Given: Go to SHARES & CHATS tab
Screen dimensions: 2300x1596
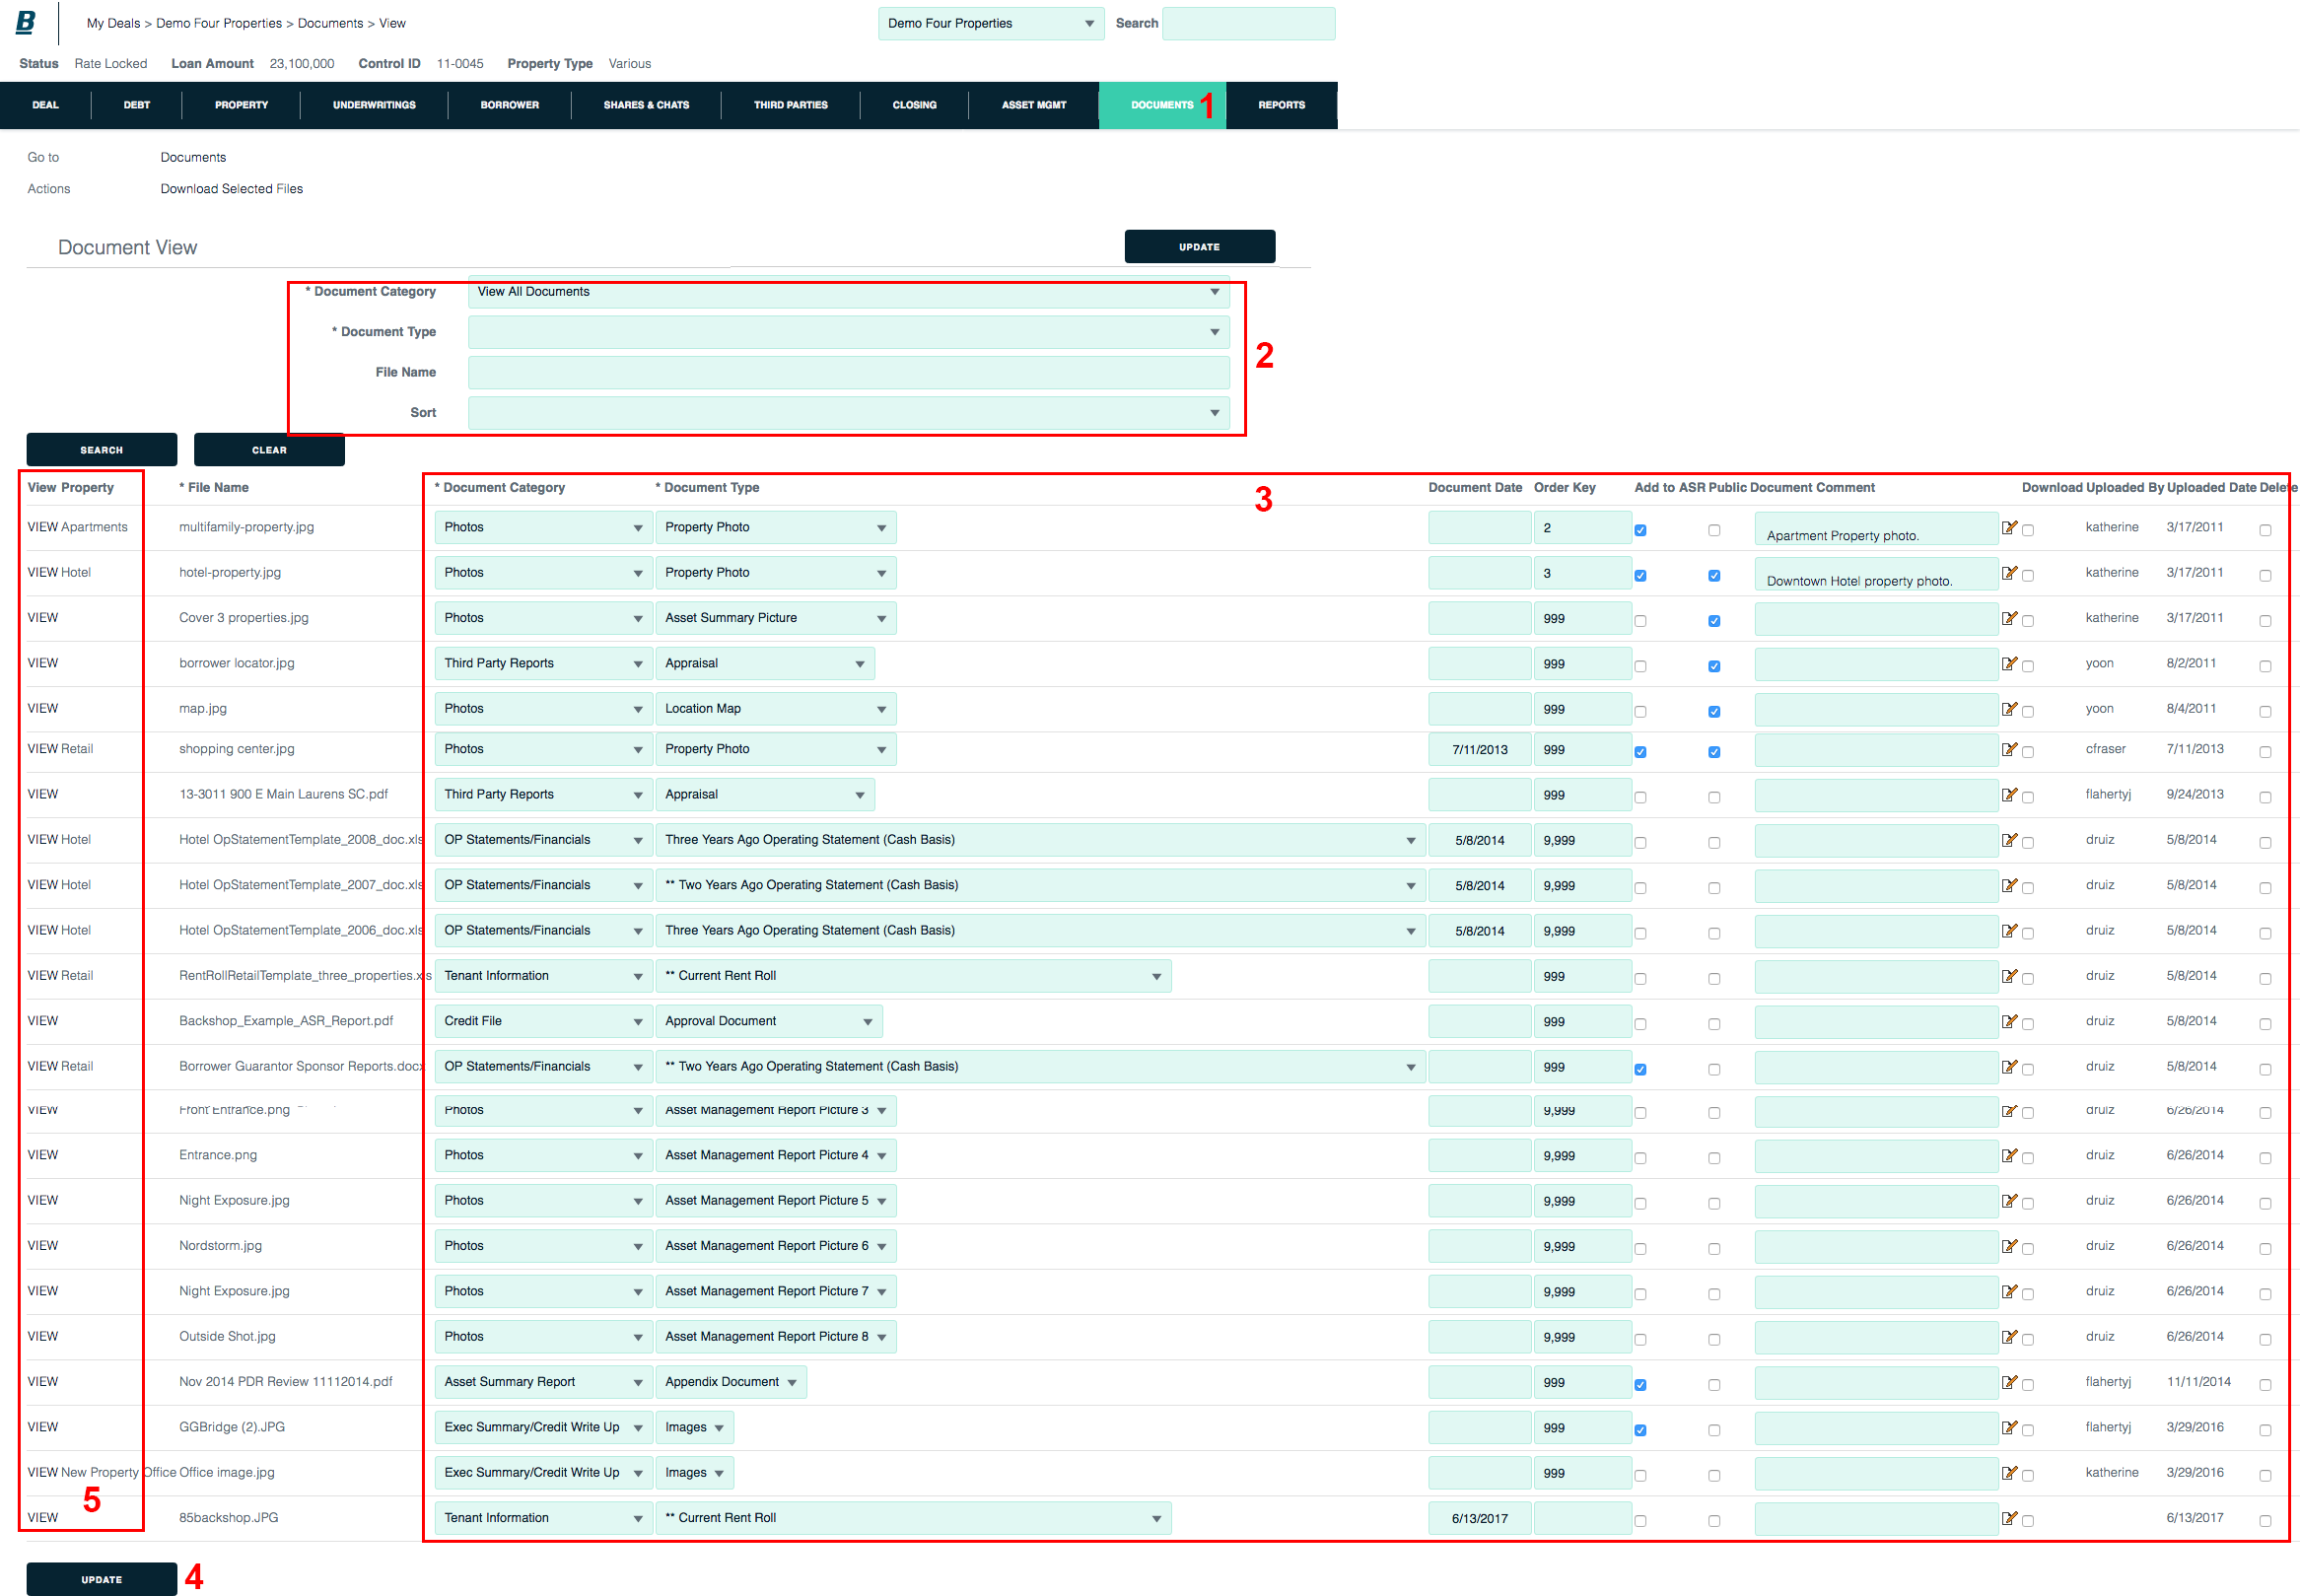Looking at the screenshot, I should [646, 105].
